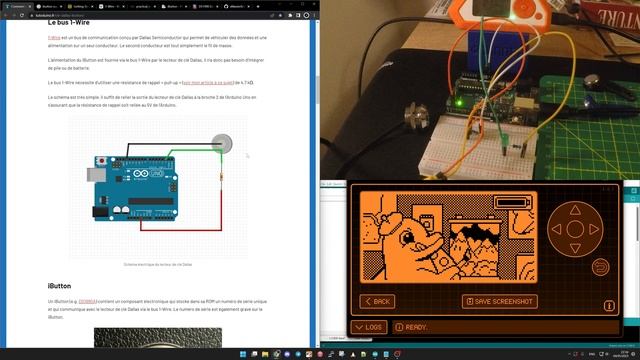The image size is (640, 360).
Task: Open the info icon in qFlipper
Action: [x=609, y=306]
